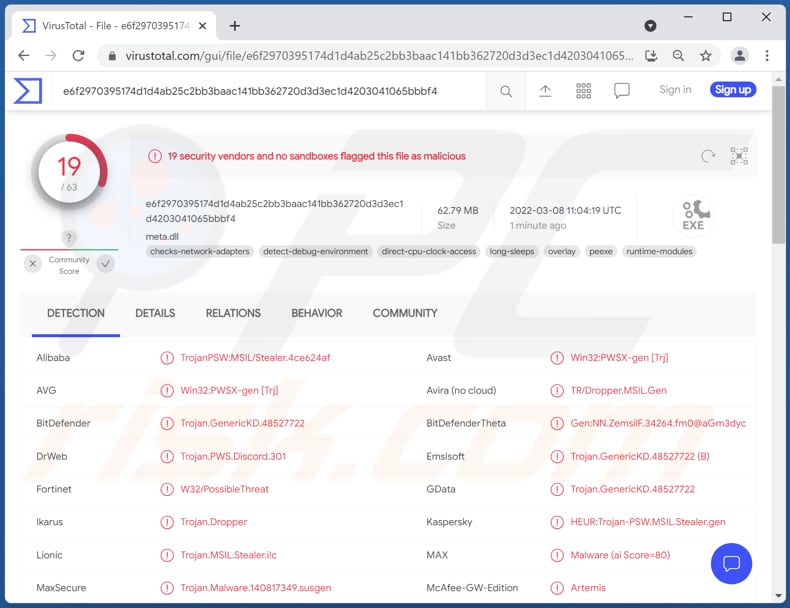The width and height of the screenshot is (790, 608).
Task: Click the overlay tag
Action: click(561, 251)
